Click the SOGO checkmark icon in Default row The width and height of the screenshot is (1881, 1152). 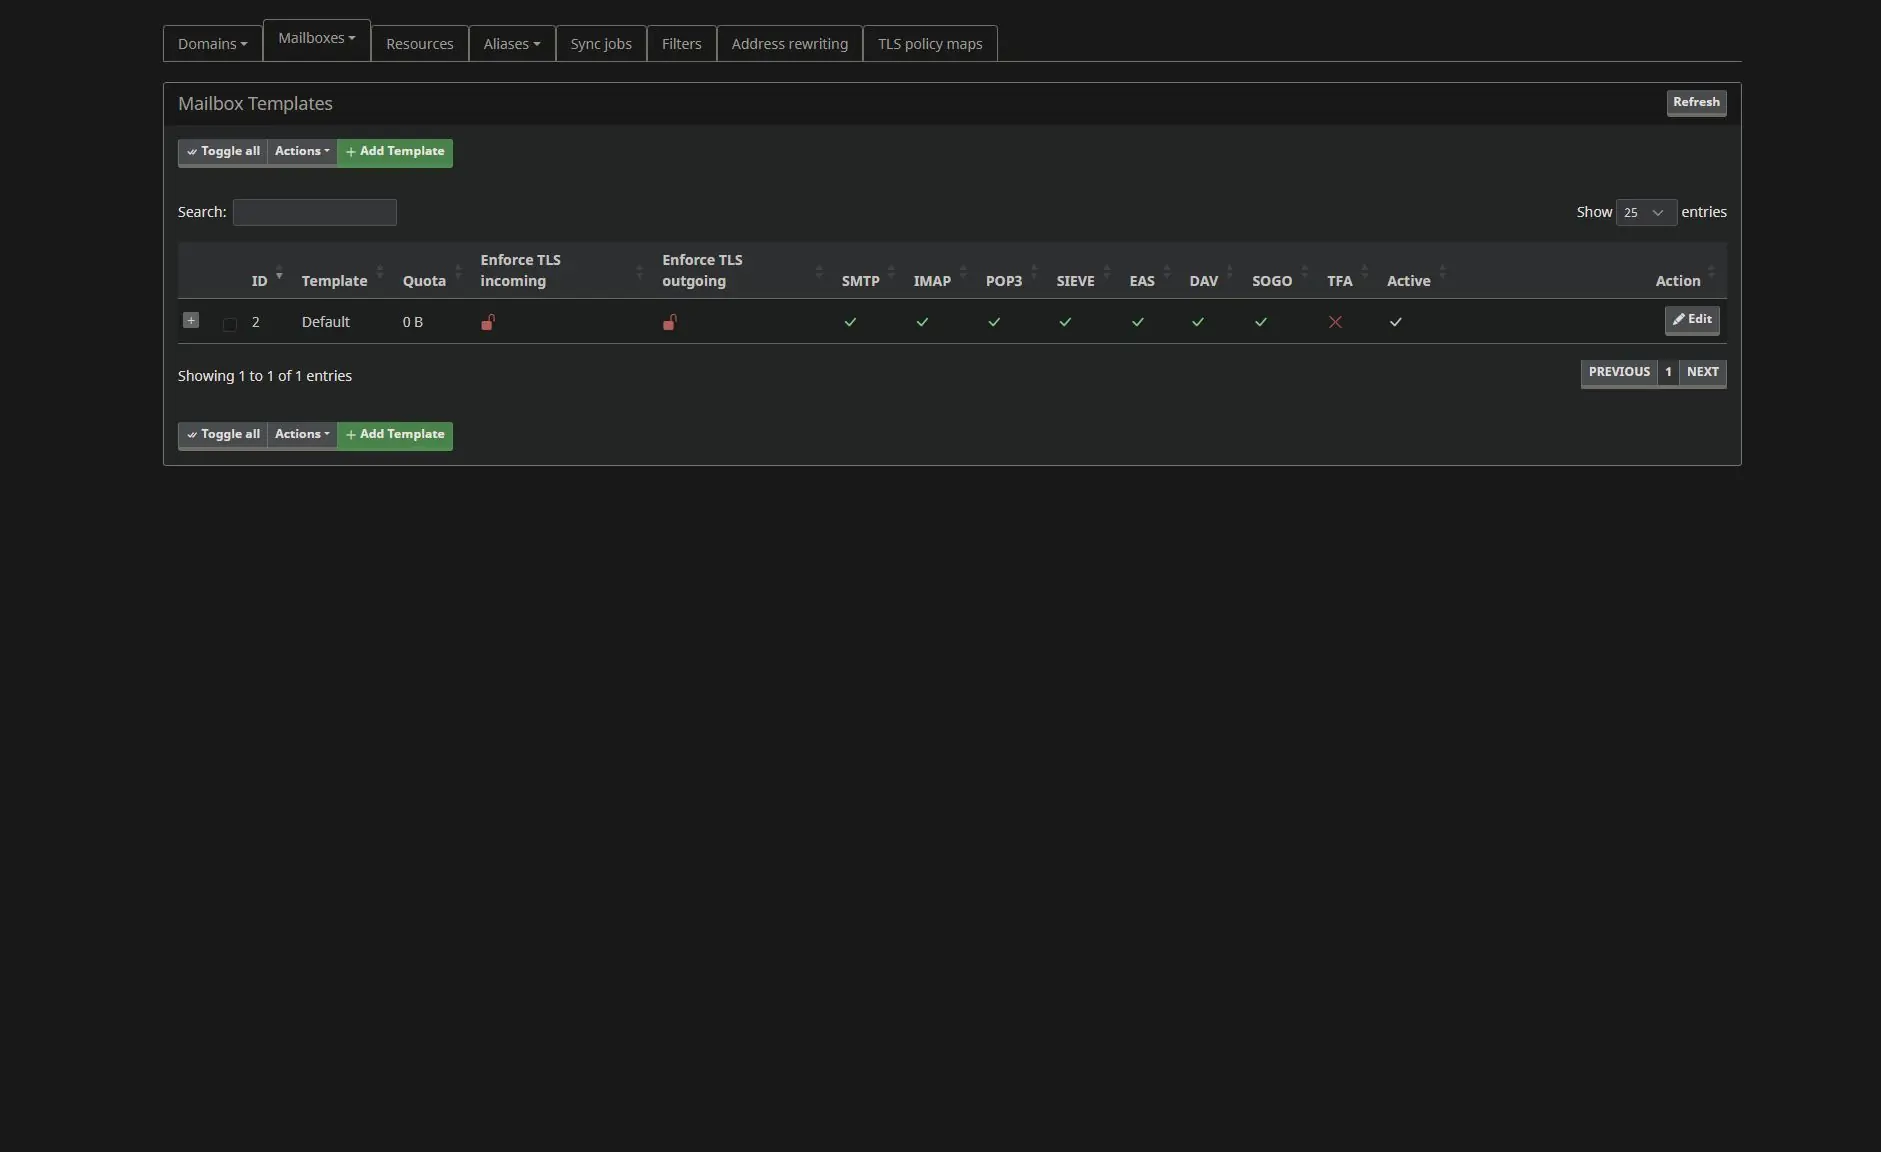pyautogui.click(x=1260, y=322)
